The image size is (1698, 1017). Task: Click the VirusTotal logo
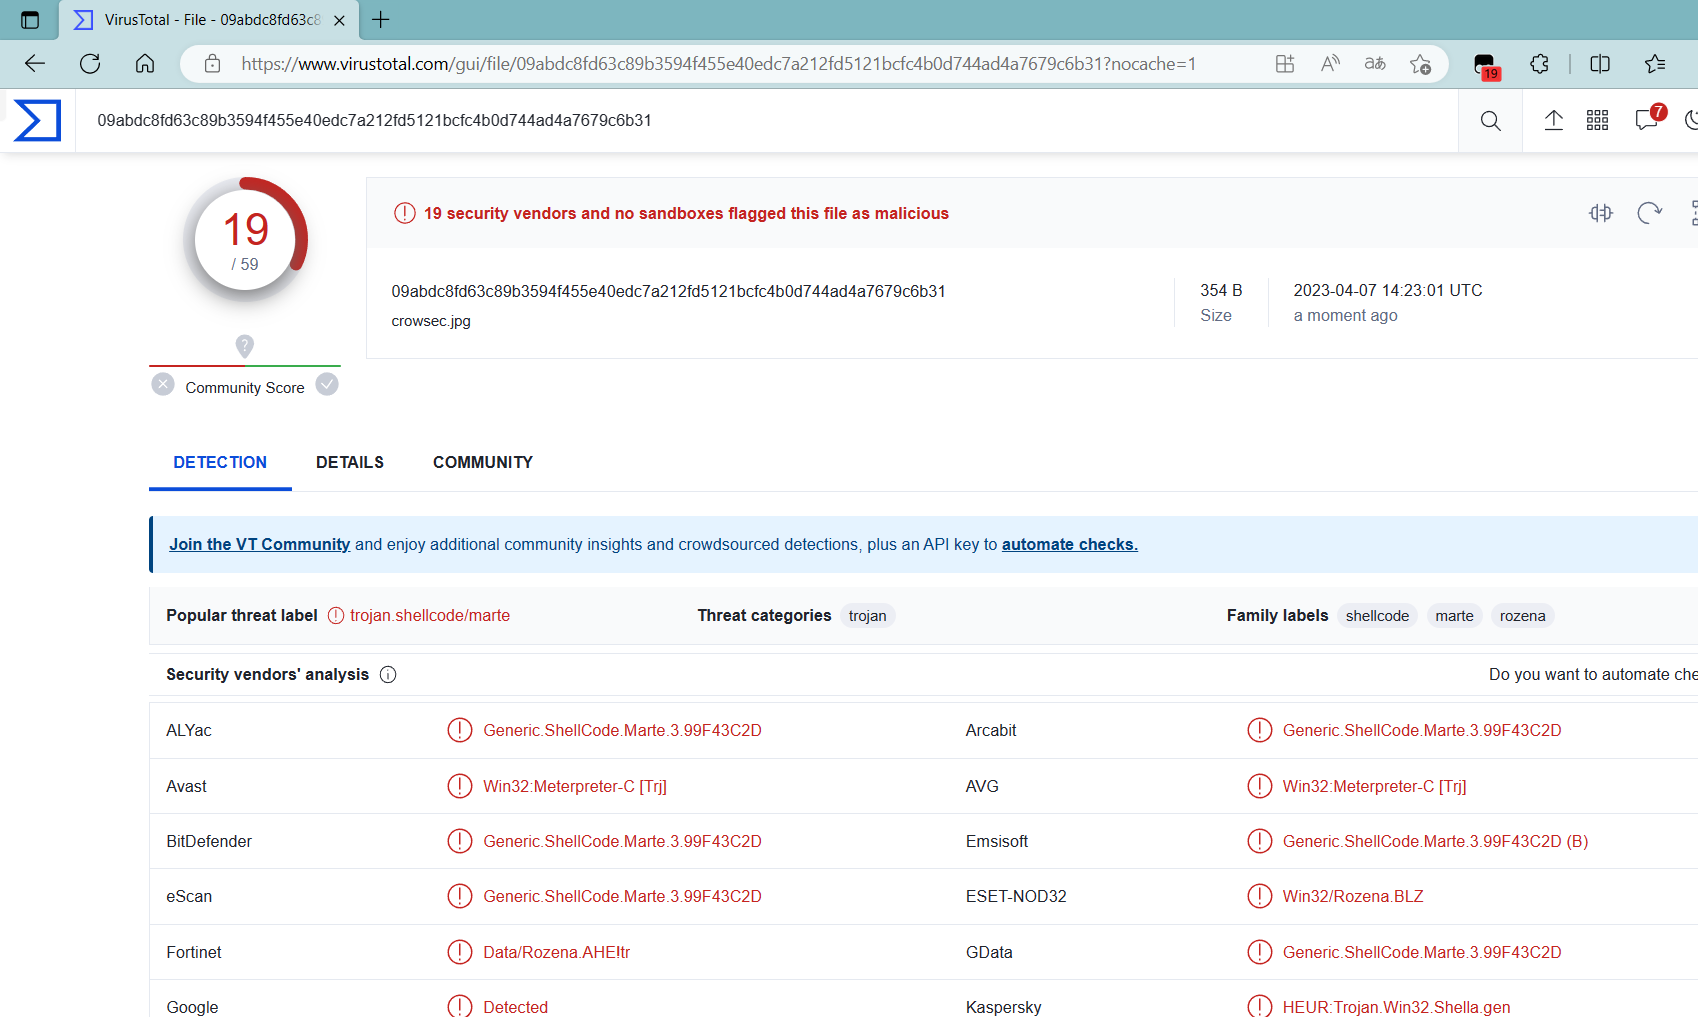pyautogui.click(x=36, y=120)
